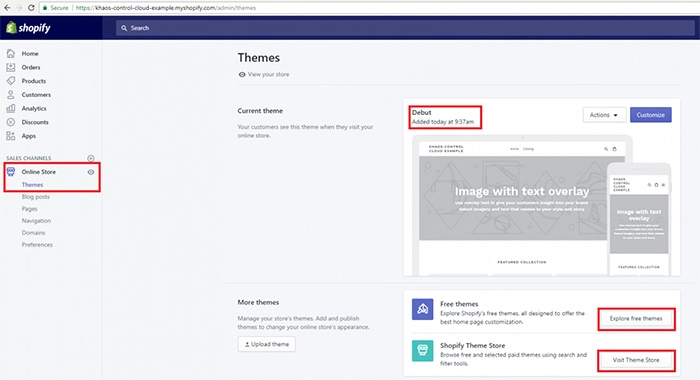
Task: Click the Online Store storefront icon
Action: pos(11,172)
